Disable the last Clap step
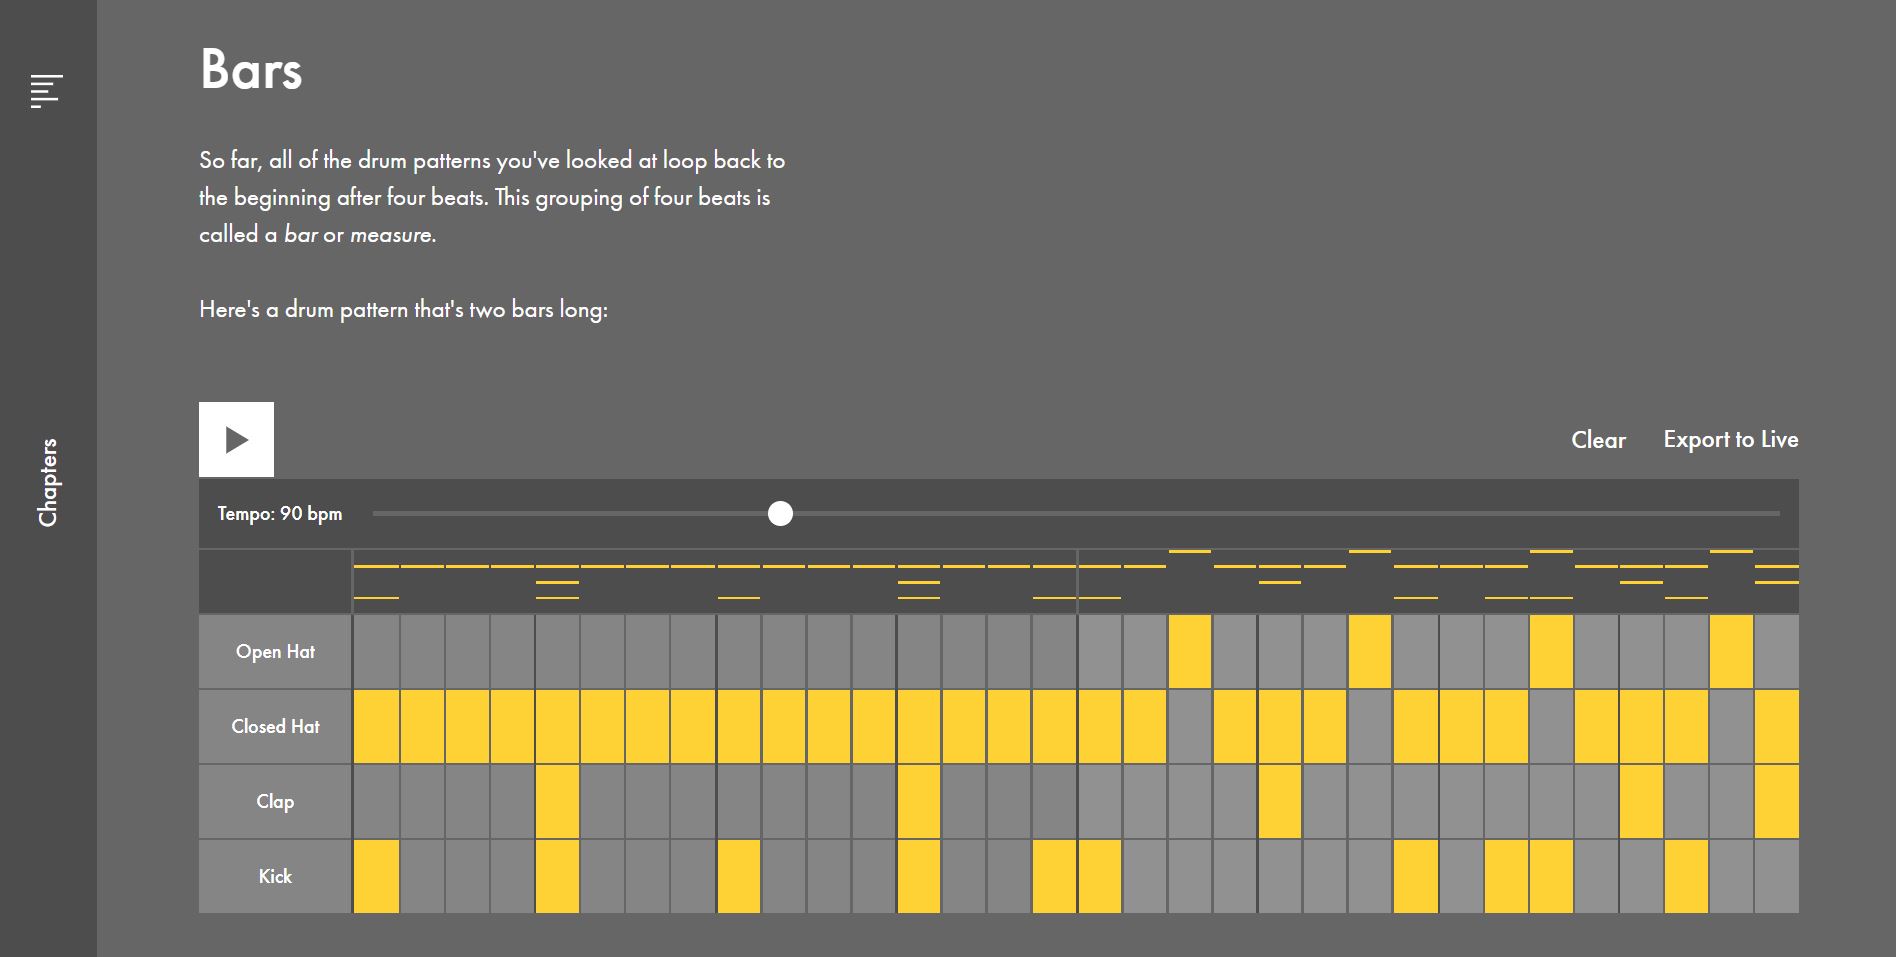 point(1776,802)
